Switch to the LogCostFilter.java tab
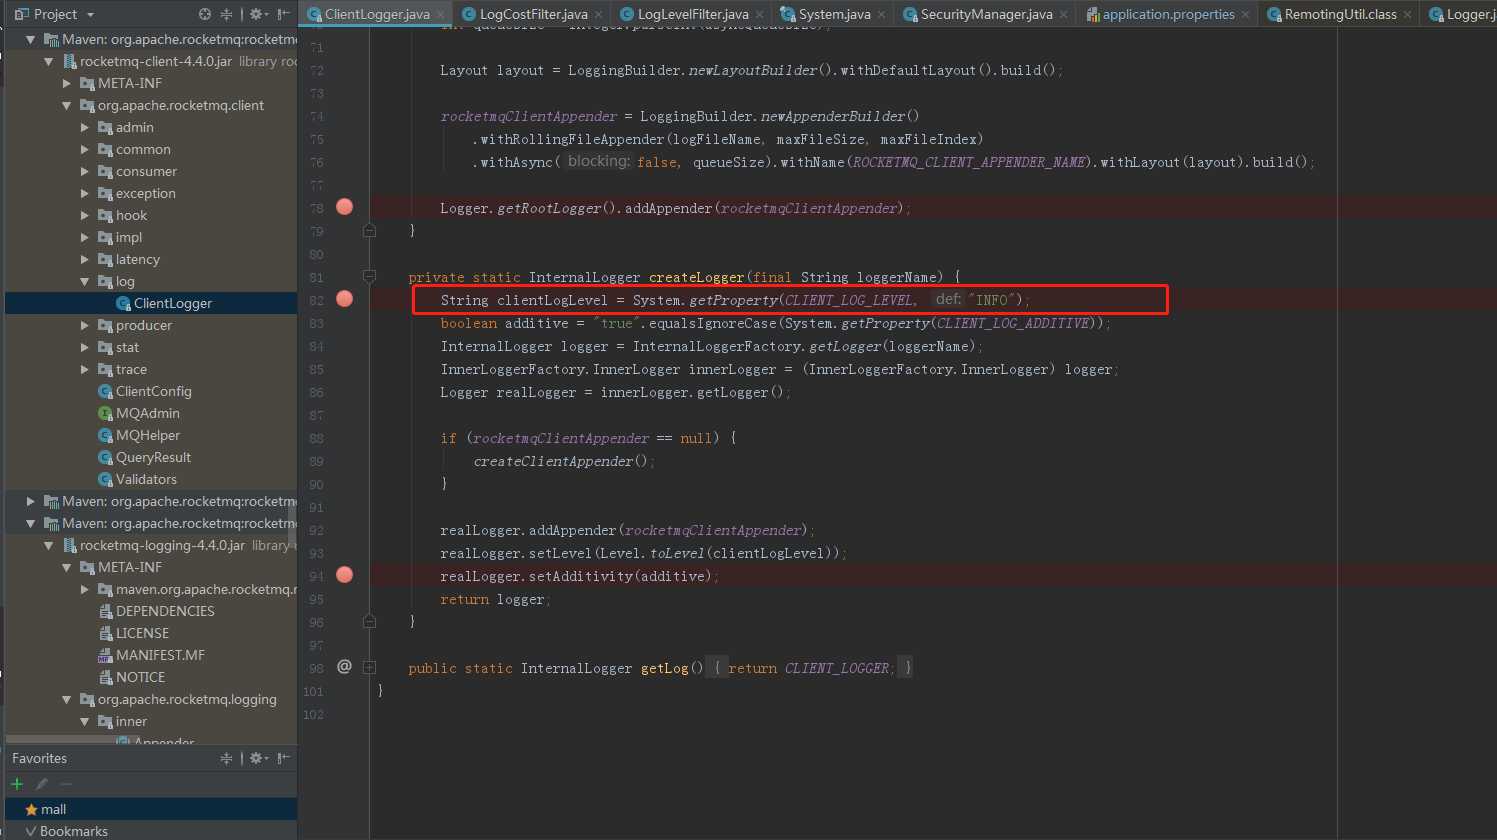1497x840 pixels. click(x=533, y=14)
